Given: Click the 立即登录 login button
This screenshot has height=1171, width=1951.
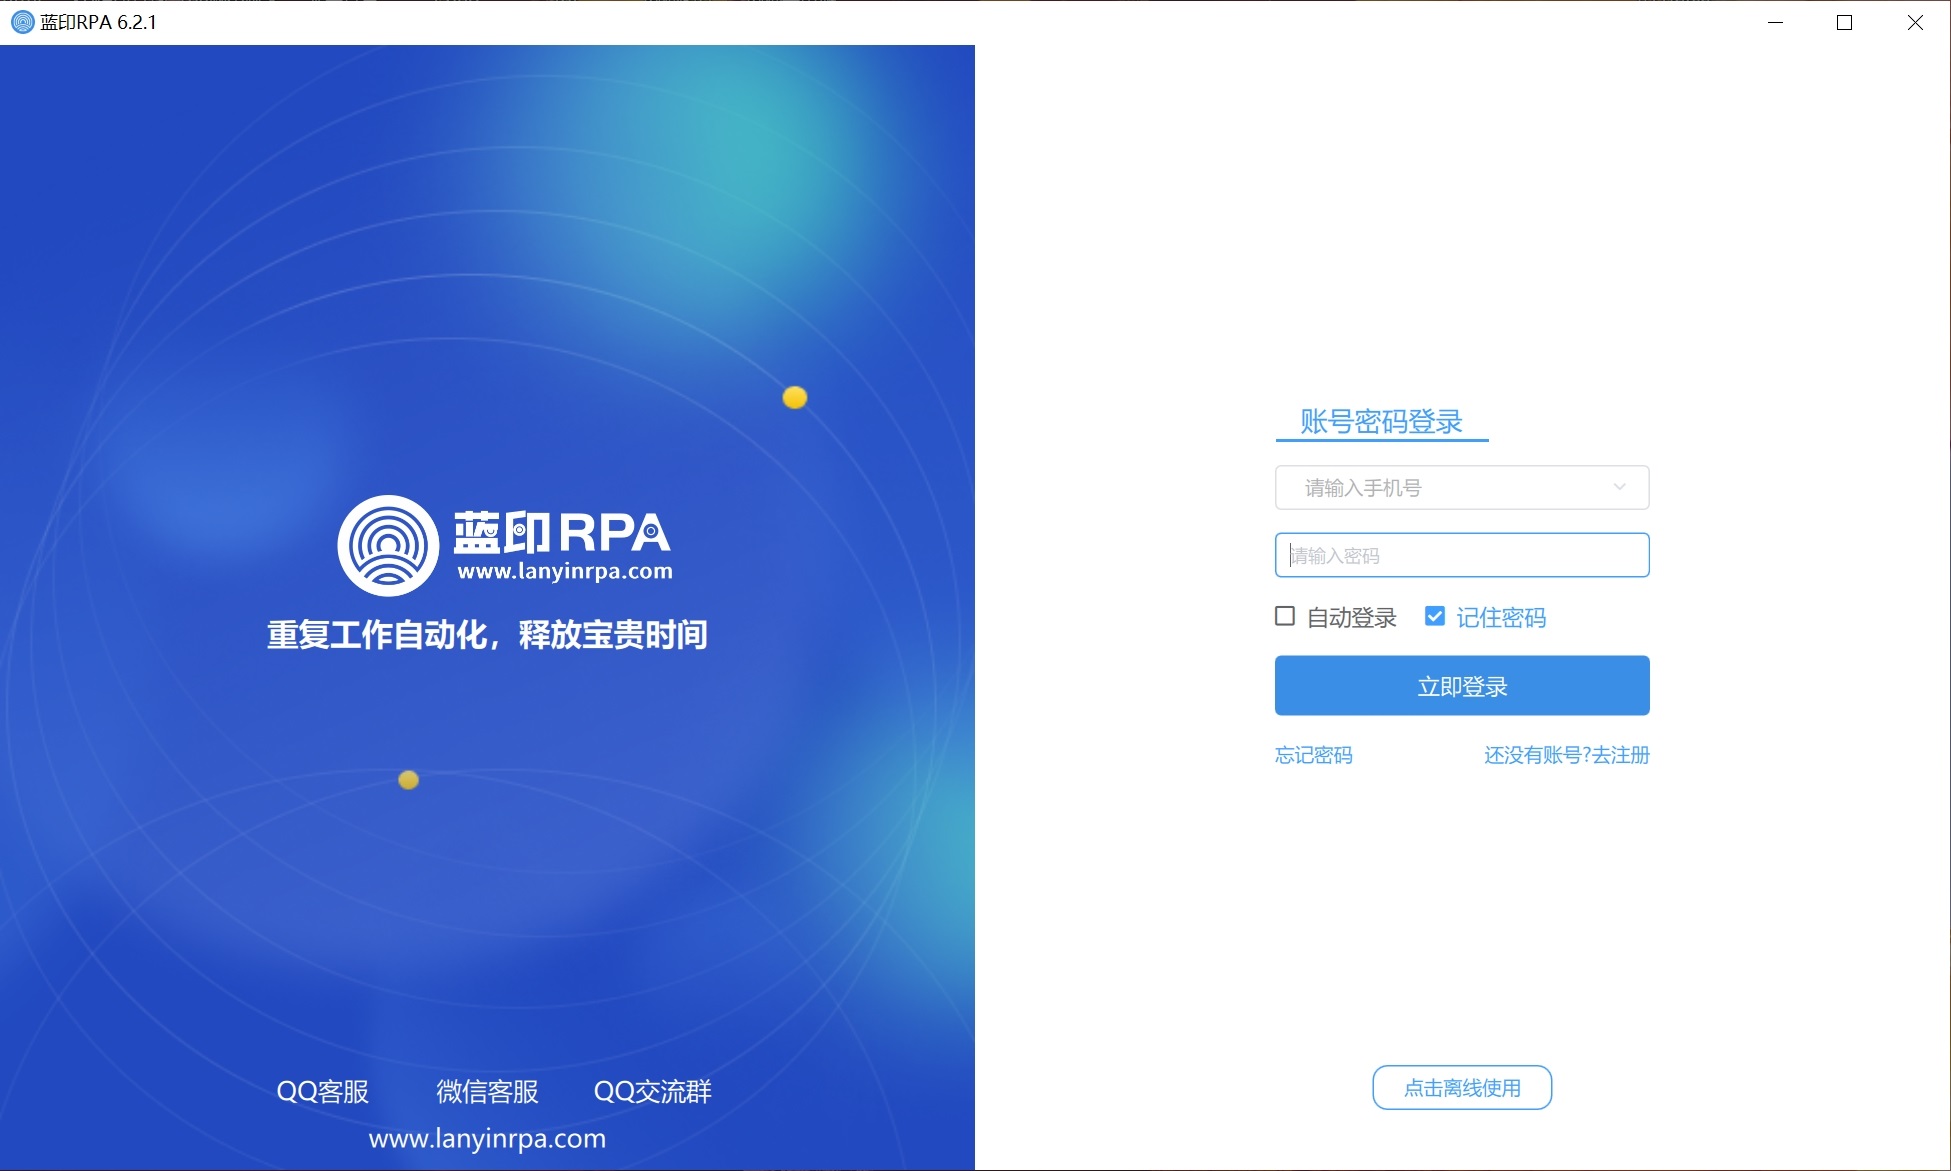Looking at the screenshot, I should [1461, 685].
